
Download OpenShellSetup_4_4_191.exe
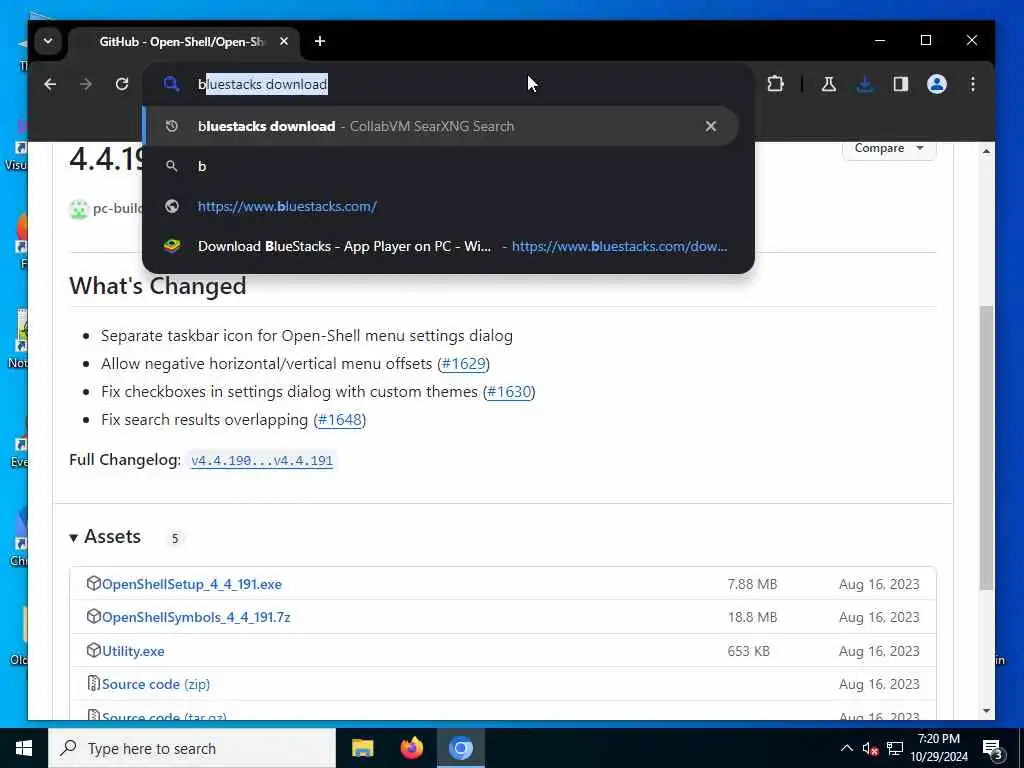click(x=191, y=584)
